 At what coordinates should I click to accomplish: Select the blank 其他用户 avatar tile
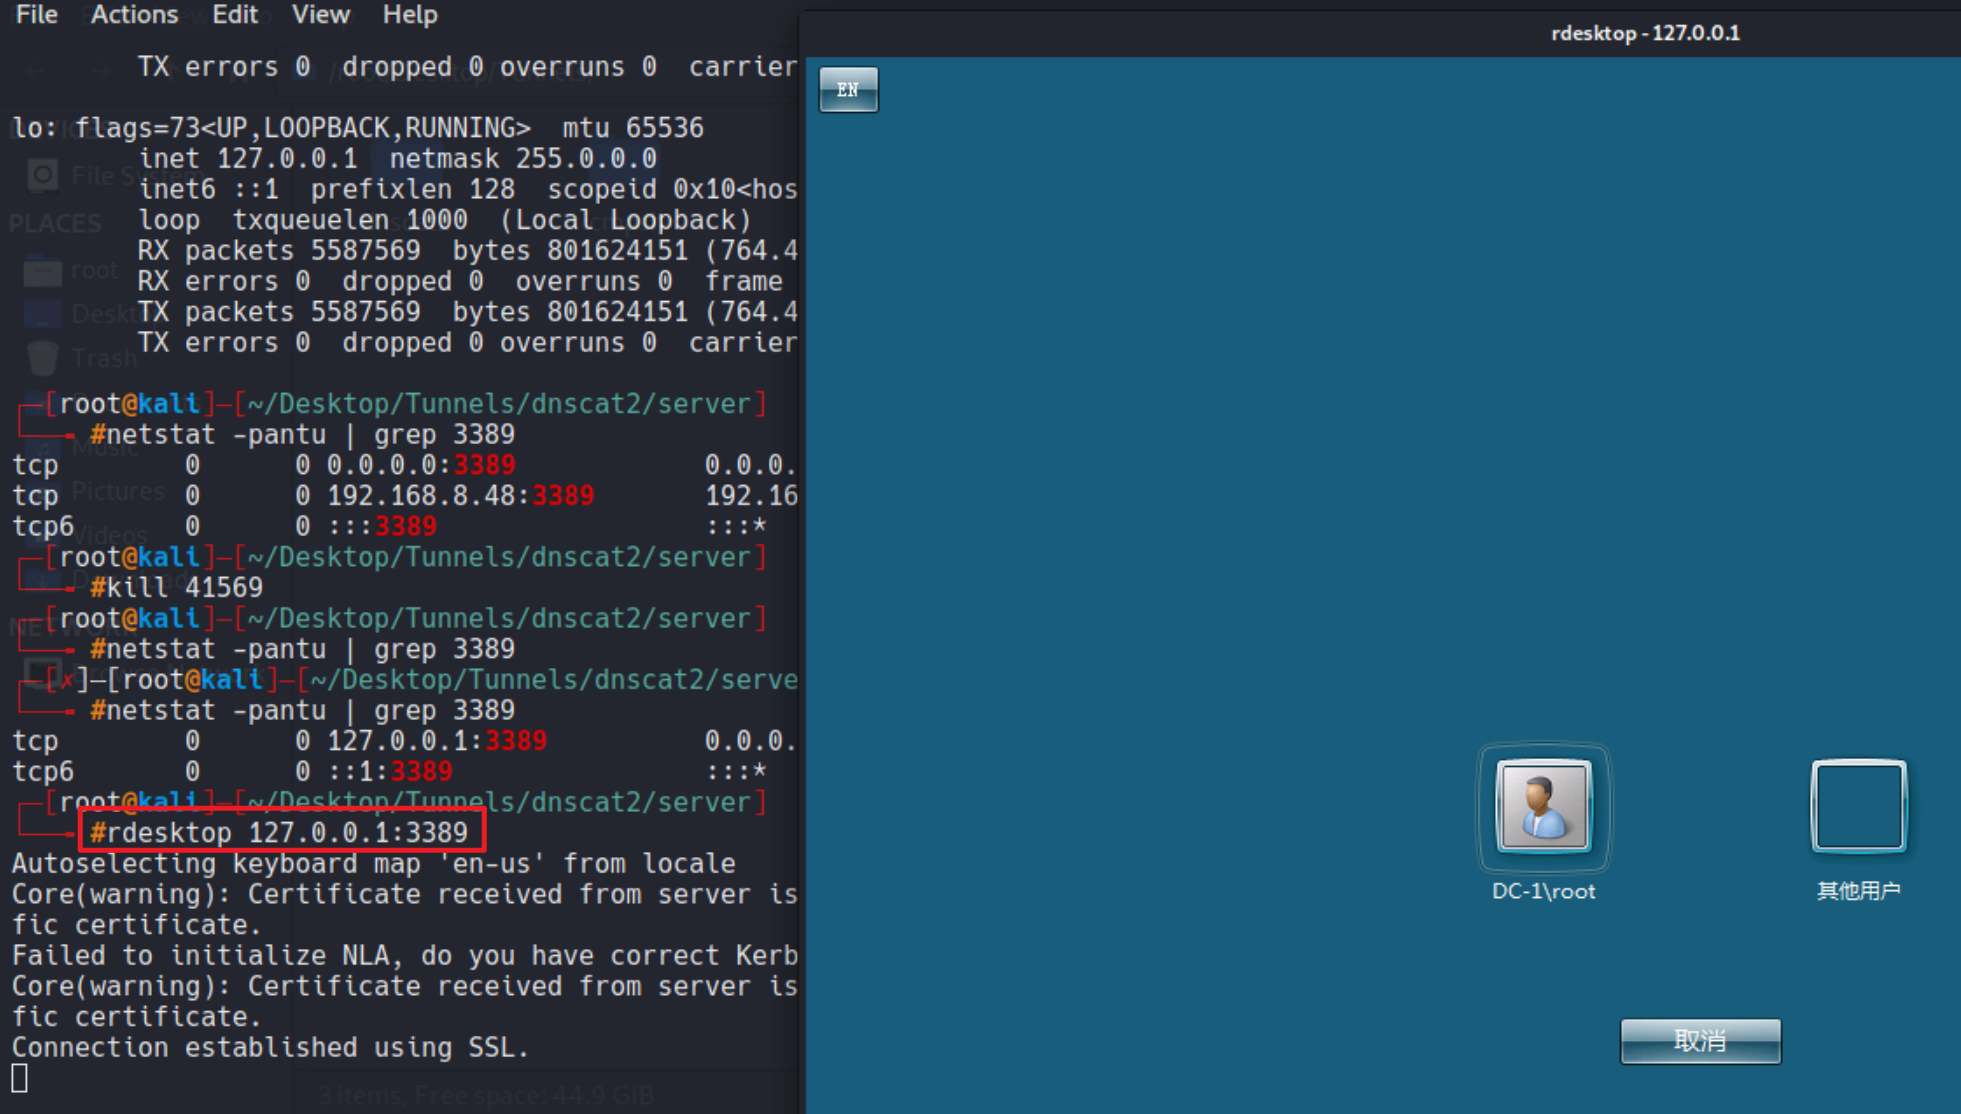[x=1858, y=806]
